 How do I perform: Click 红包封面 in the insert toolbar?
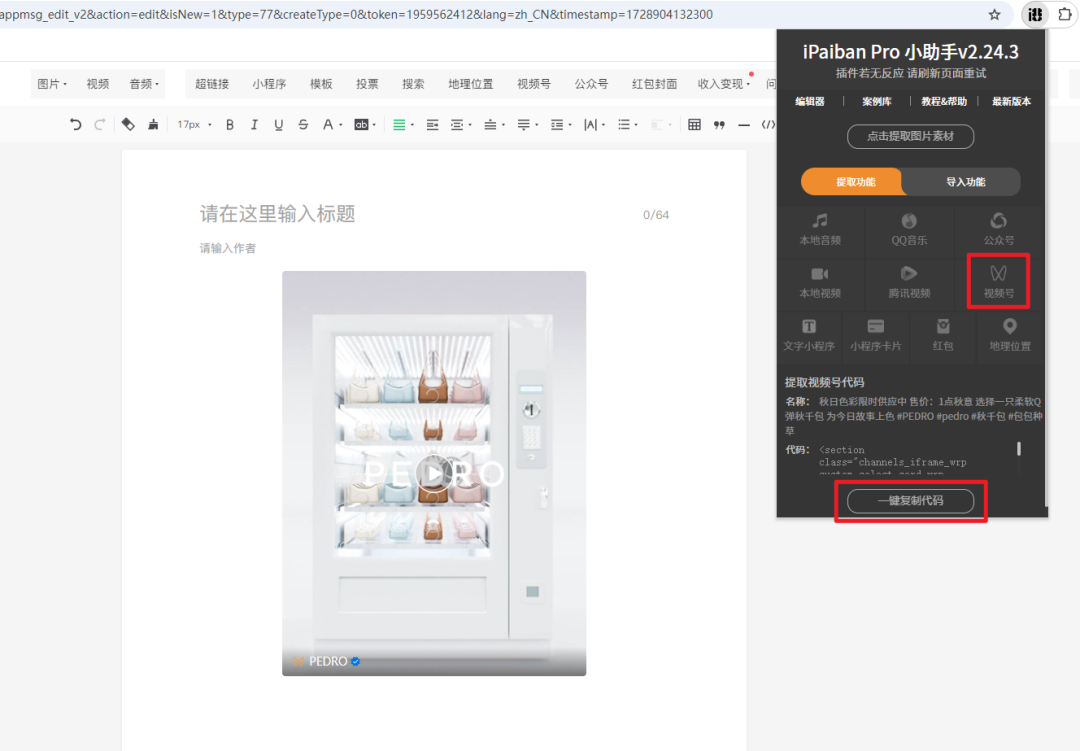coord(654,84)
